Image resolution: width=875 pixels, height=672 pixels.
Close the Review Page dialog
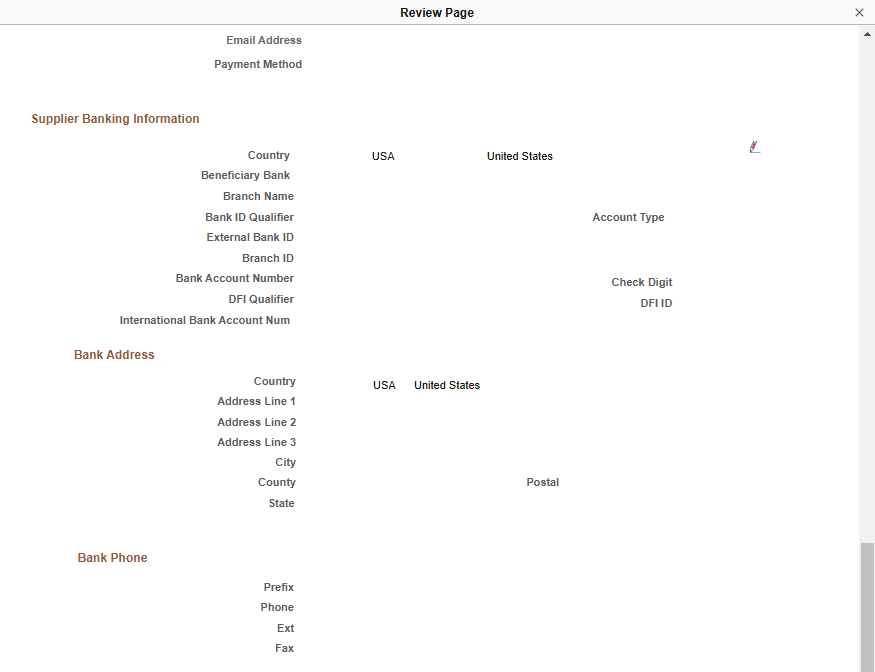(859, 12)
